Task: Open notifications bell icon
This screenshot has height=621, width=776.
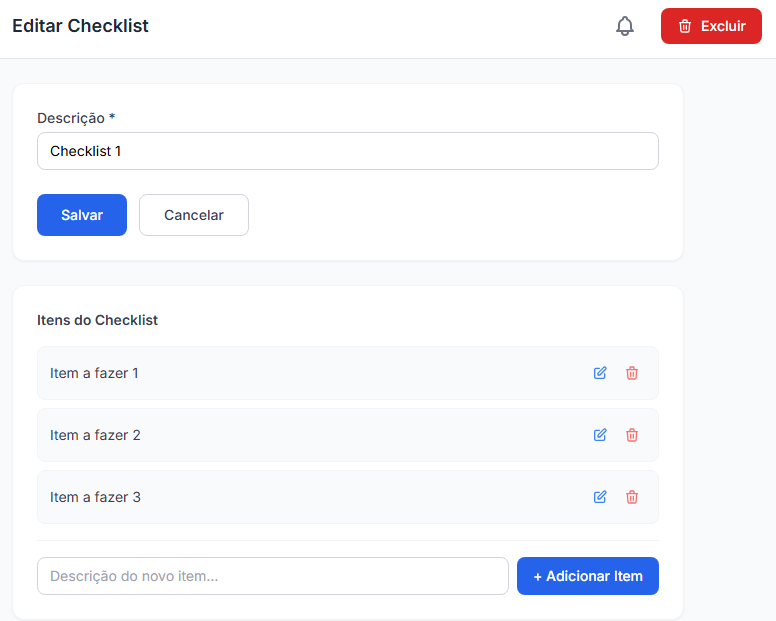Action: (625, 26)
